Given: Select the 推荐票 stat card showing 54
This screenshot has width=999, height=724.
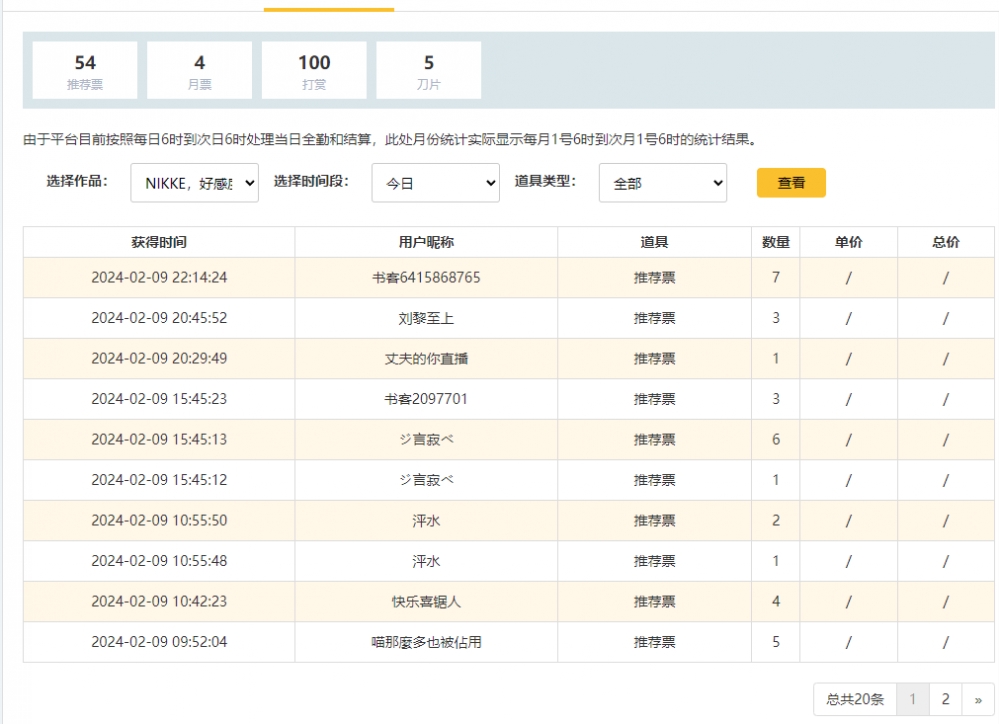Looking at the screenshot, I should 85,71.
